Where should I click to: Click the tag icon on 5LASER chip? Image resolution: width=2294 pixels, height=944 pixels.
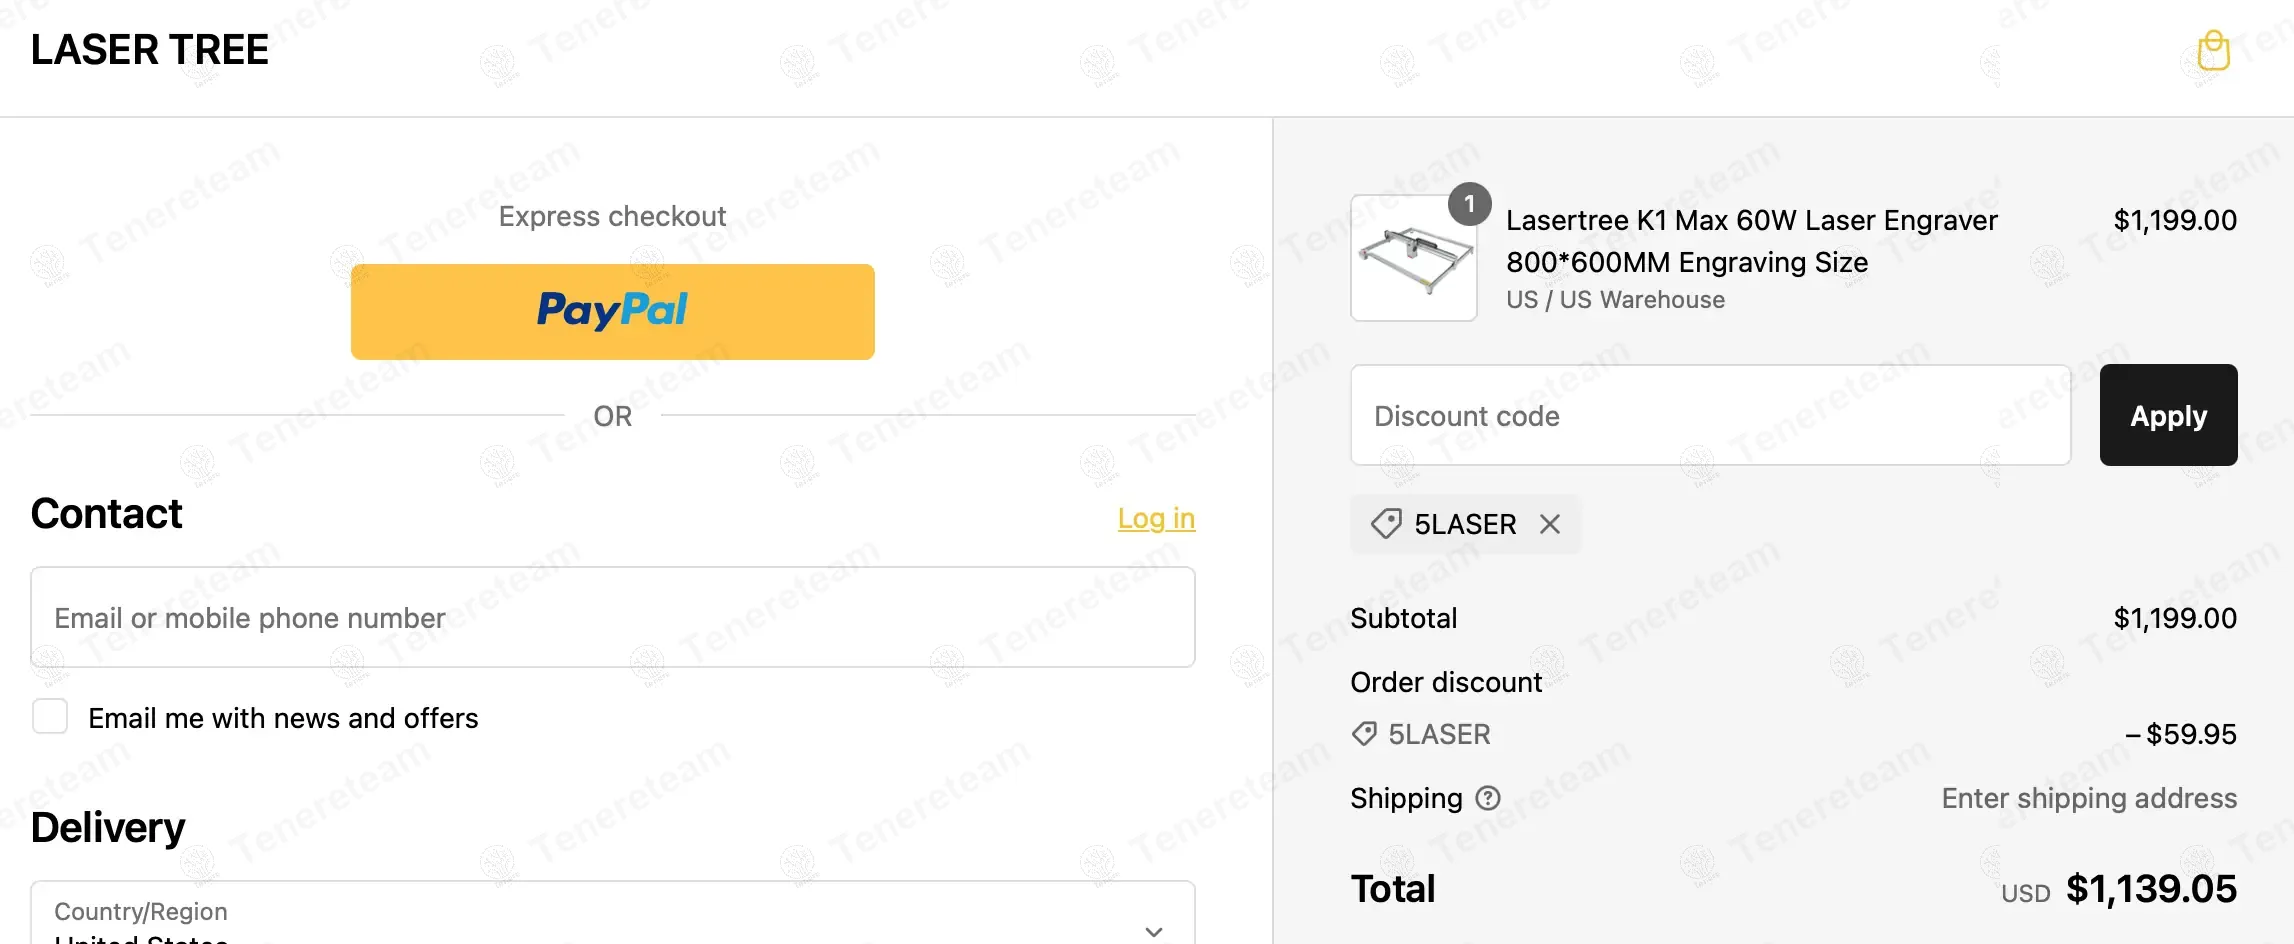coord(1386,524)
